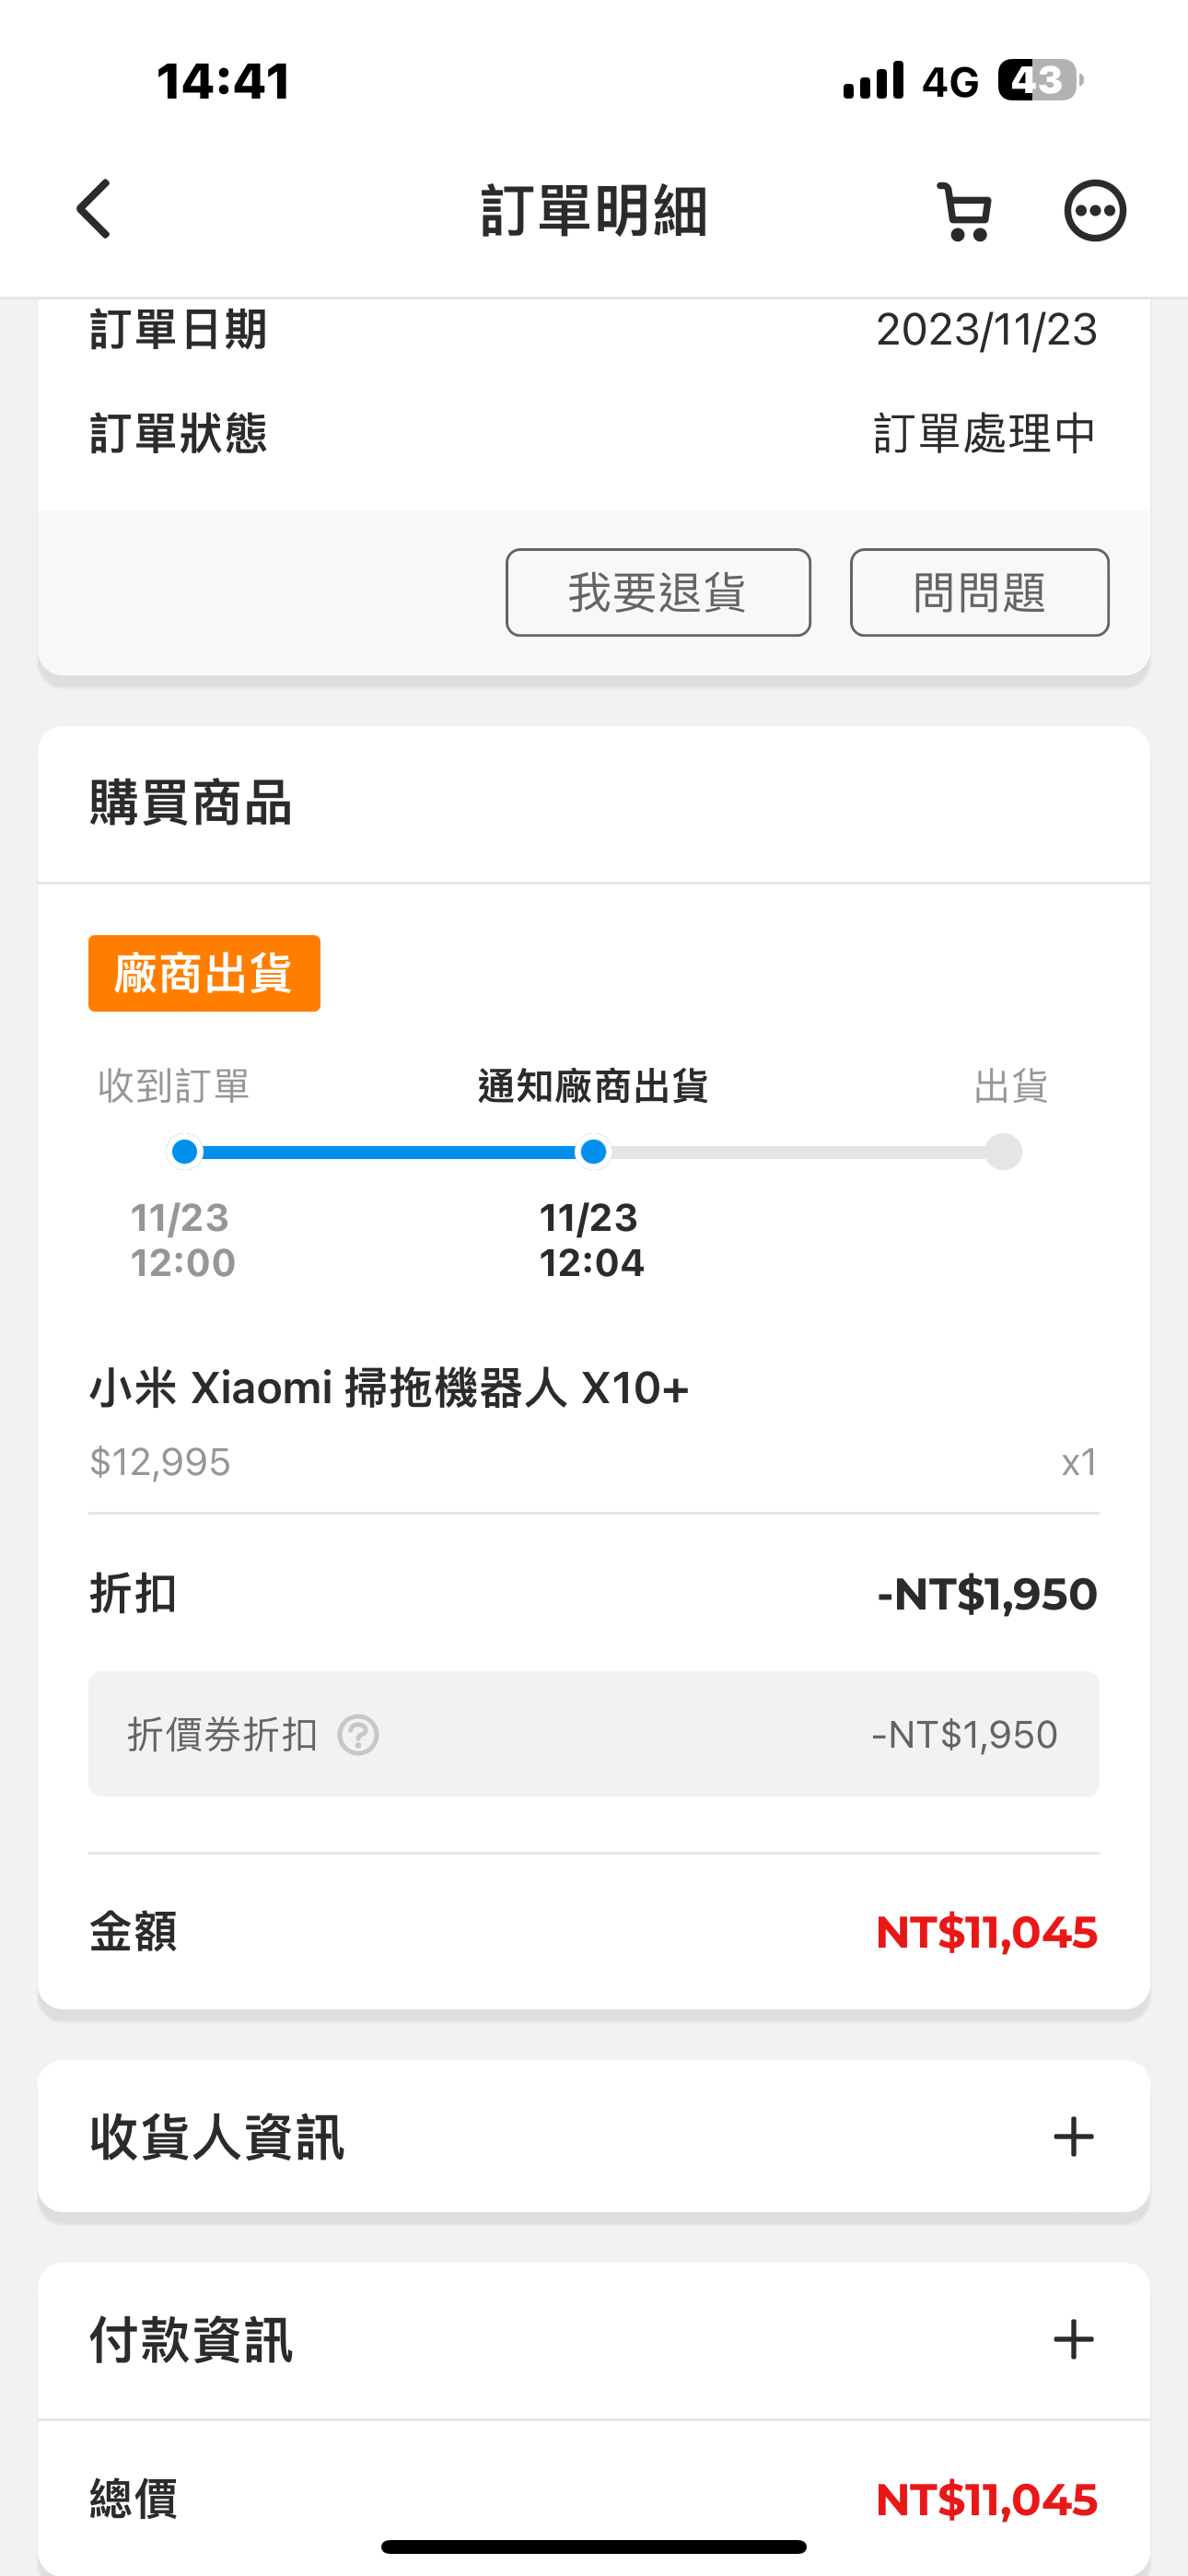Tap the home indicator bar
The image size is (1188, 2576).
point(594,2546)
